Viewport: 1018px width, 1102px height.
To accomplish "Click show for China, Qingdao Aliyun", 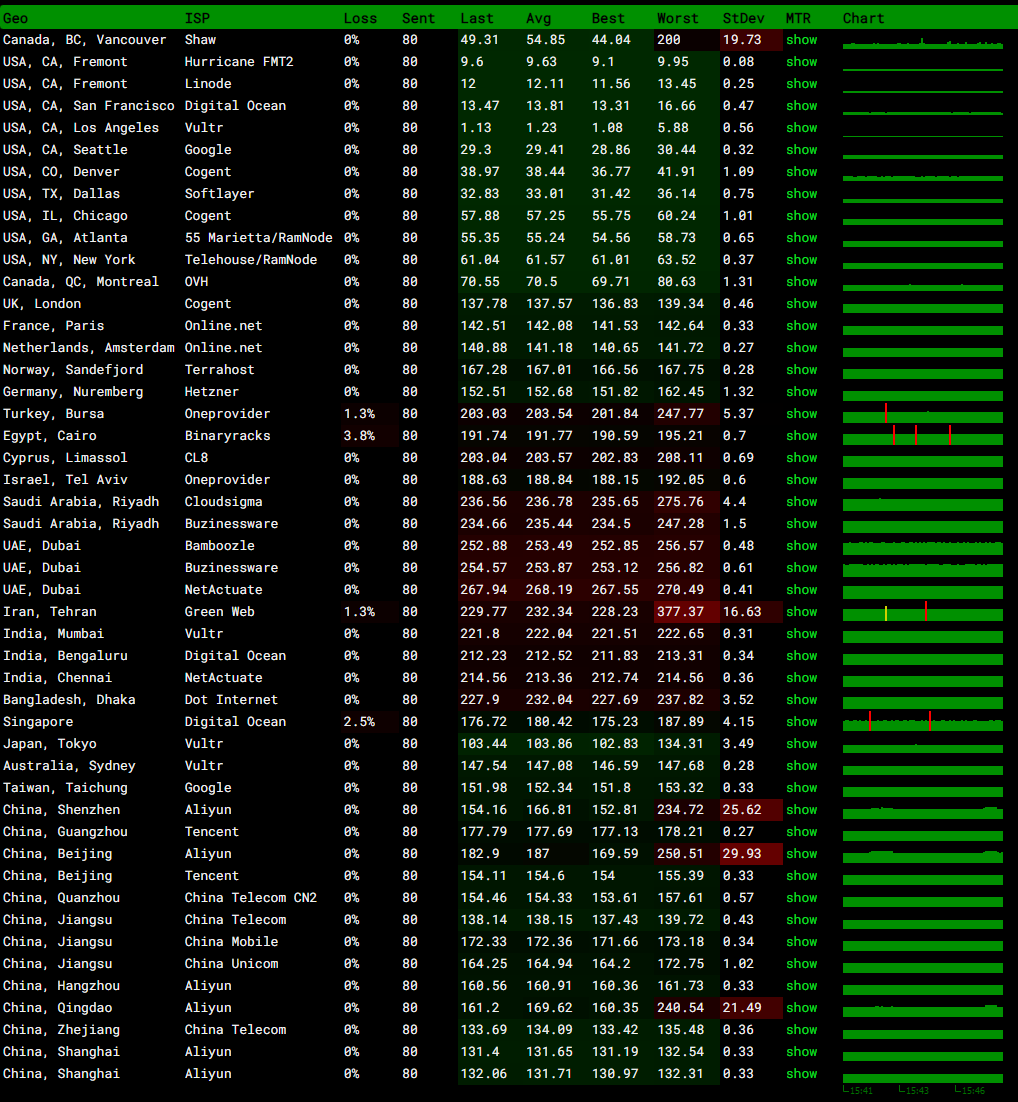I will [x=801, y=1008].
